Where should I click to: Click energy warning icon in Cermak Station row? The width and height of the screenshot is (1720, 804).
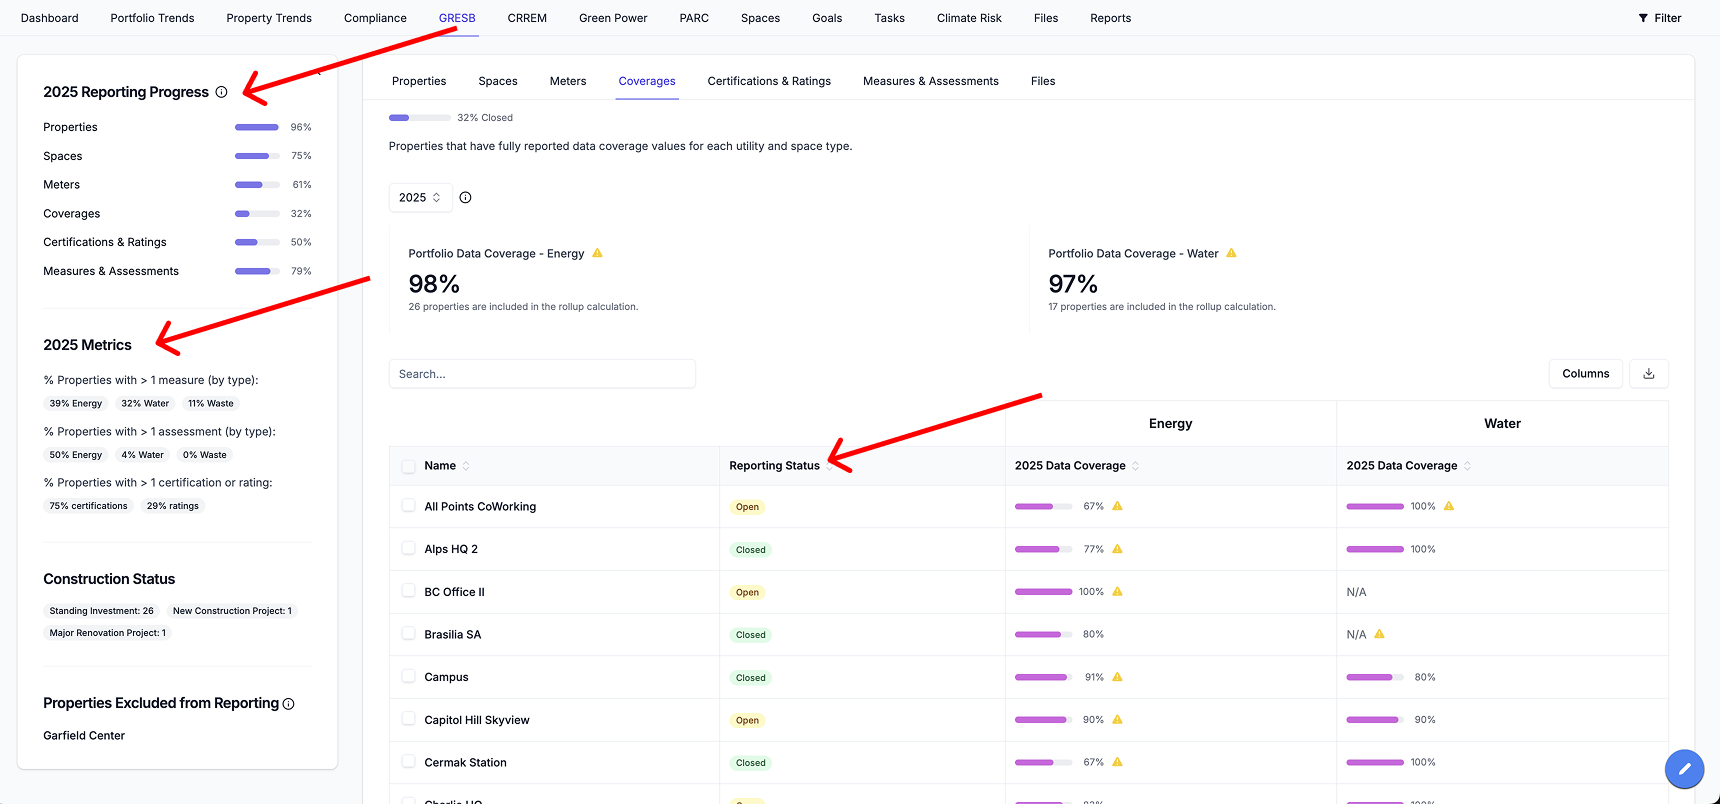(1117, 762)
